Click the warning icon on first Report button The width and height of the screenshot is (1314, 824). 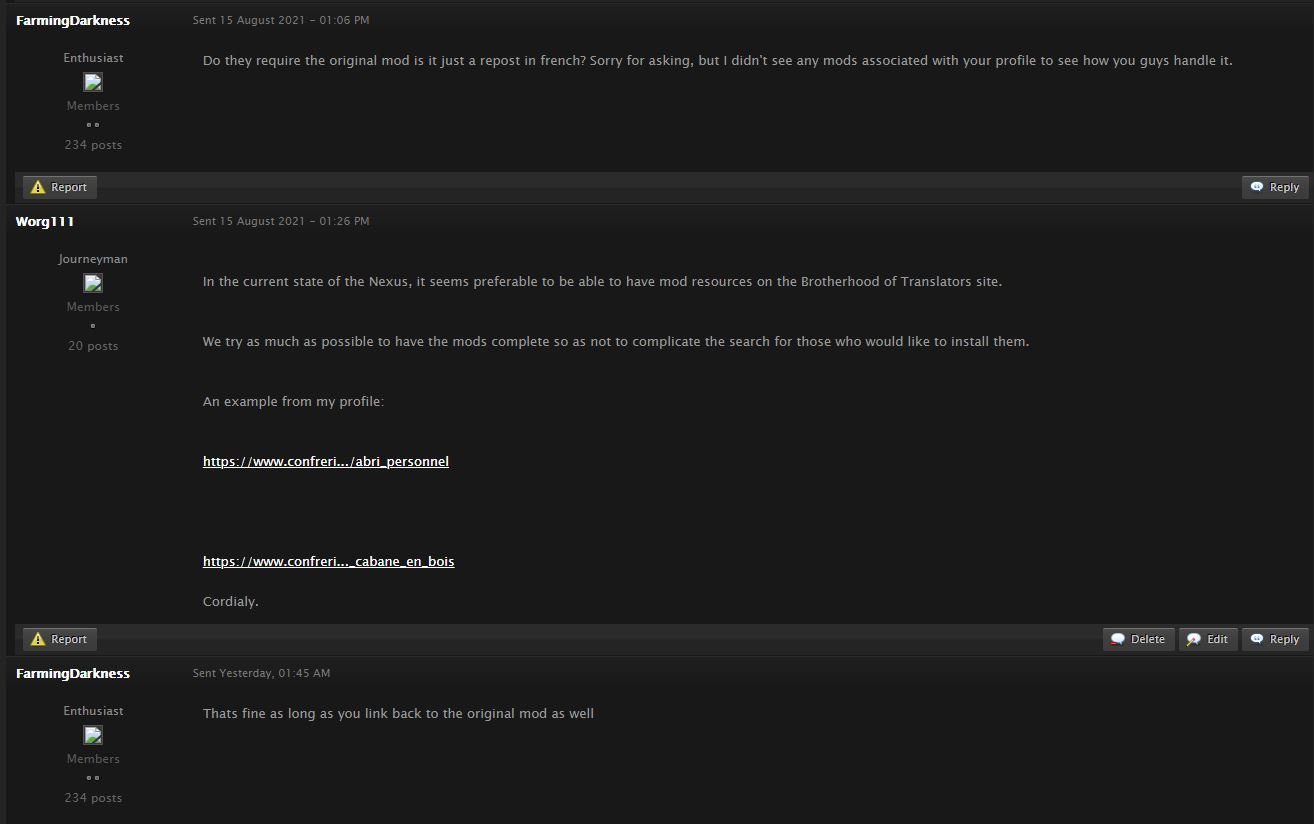(x=38, y=187)
